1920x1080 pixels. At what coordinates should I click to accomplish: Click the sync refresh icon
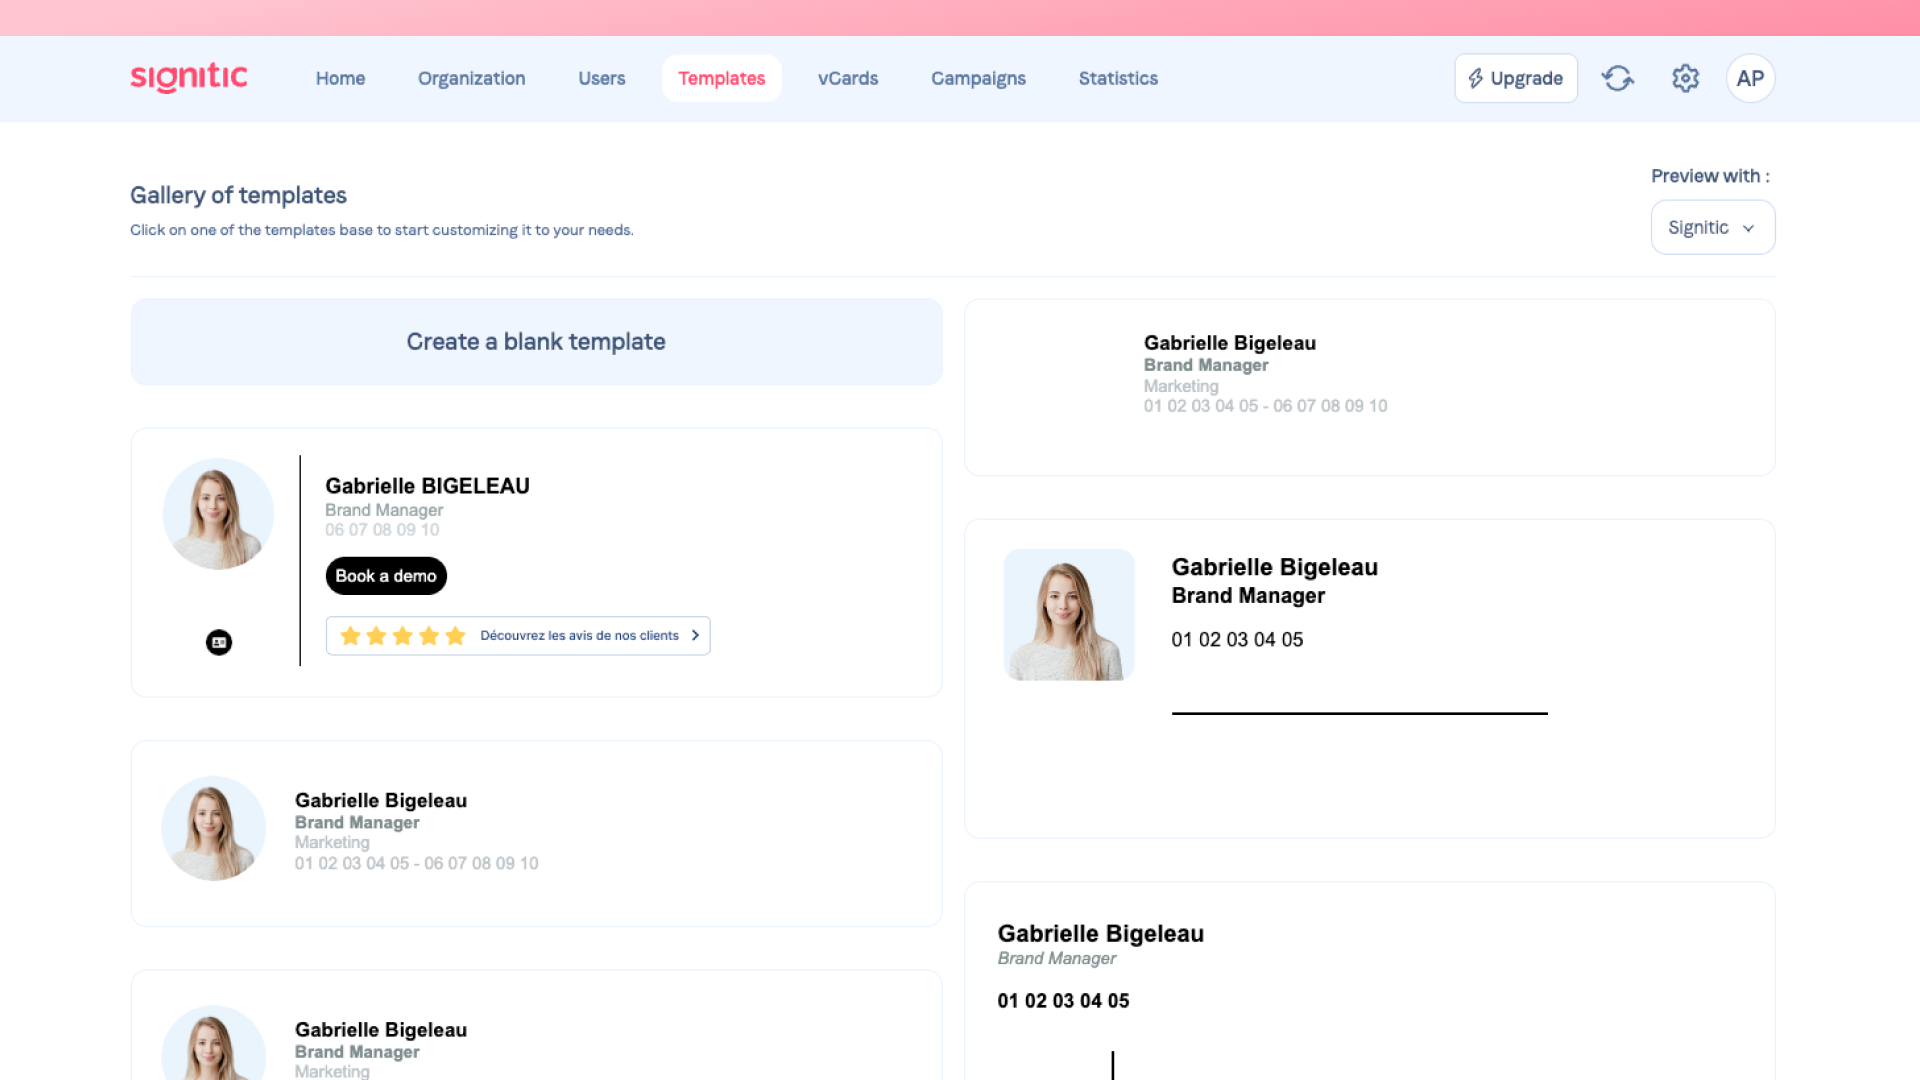pyautogui.click(x=1617, y=78)
